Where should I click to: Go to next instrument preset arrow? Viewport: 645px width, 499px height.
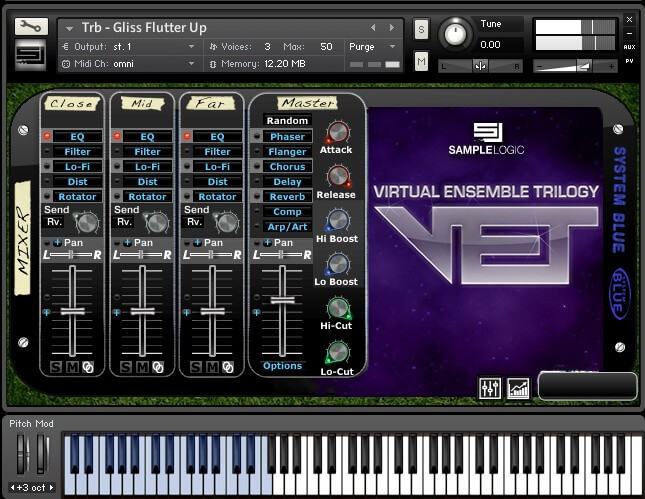click(392, 28)
